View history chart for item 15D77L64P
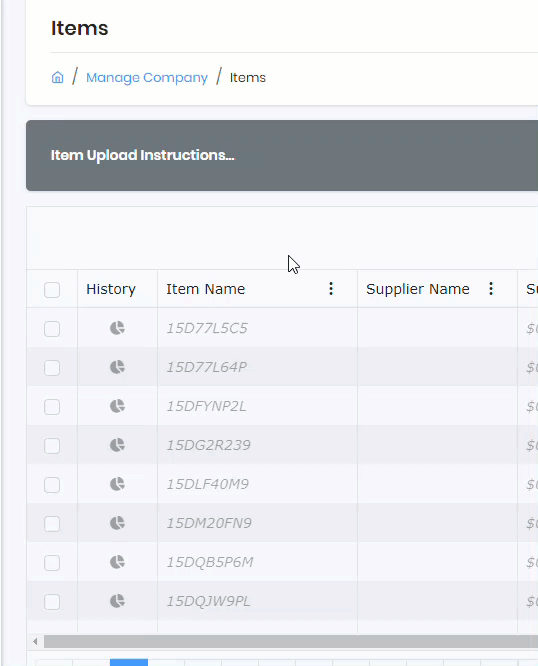 [x=117, y=367]
